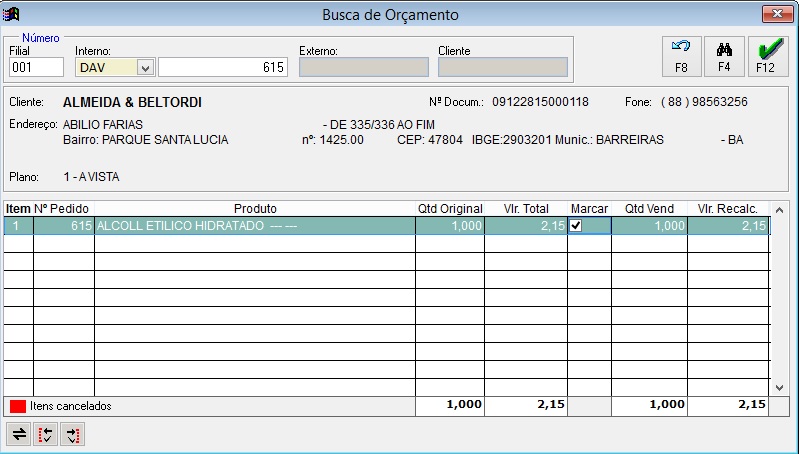Click client name ALMEIDA & BELTORDI
799x454 pixels.
pyautogui.click(x=132, y=102)
